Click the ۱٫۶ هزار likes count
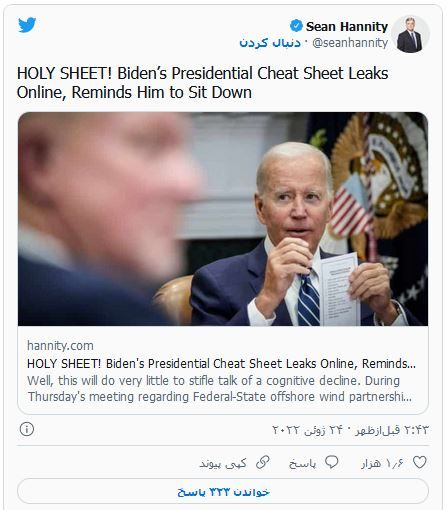Screen dimensions: 448x510 [382, 463]
